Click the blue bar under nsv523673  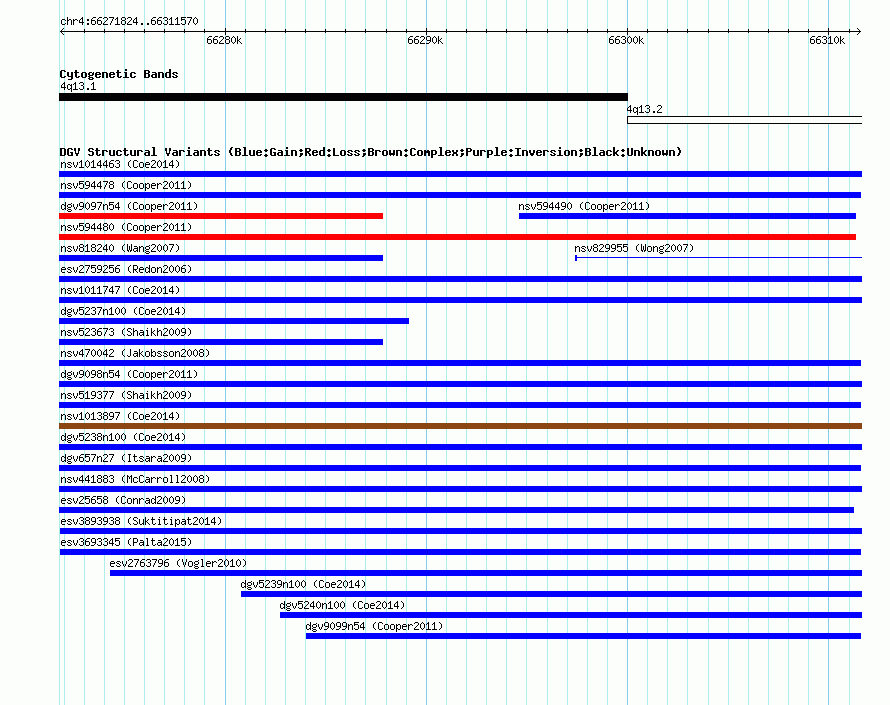click(x=221, y=342)
